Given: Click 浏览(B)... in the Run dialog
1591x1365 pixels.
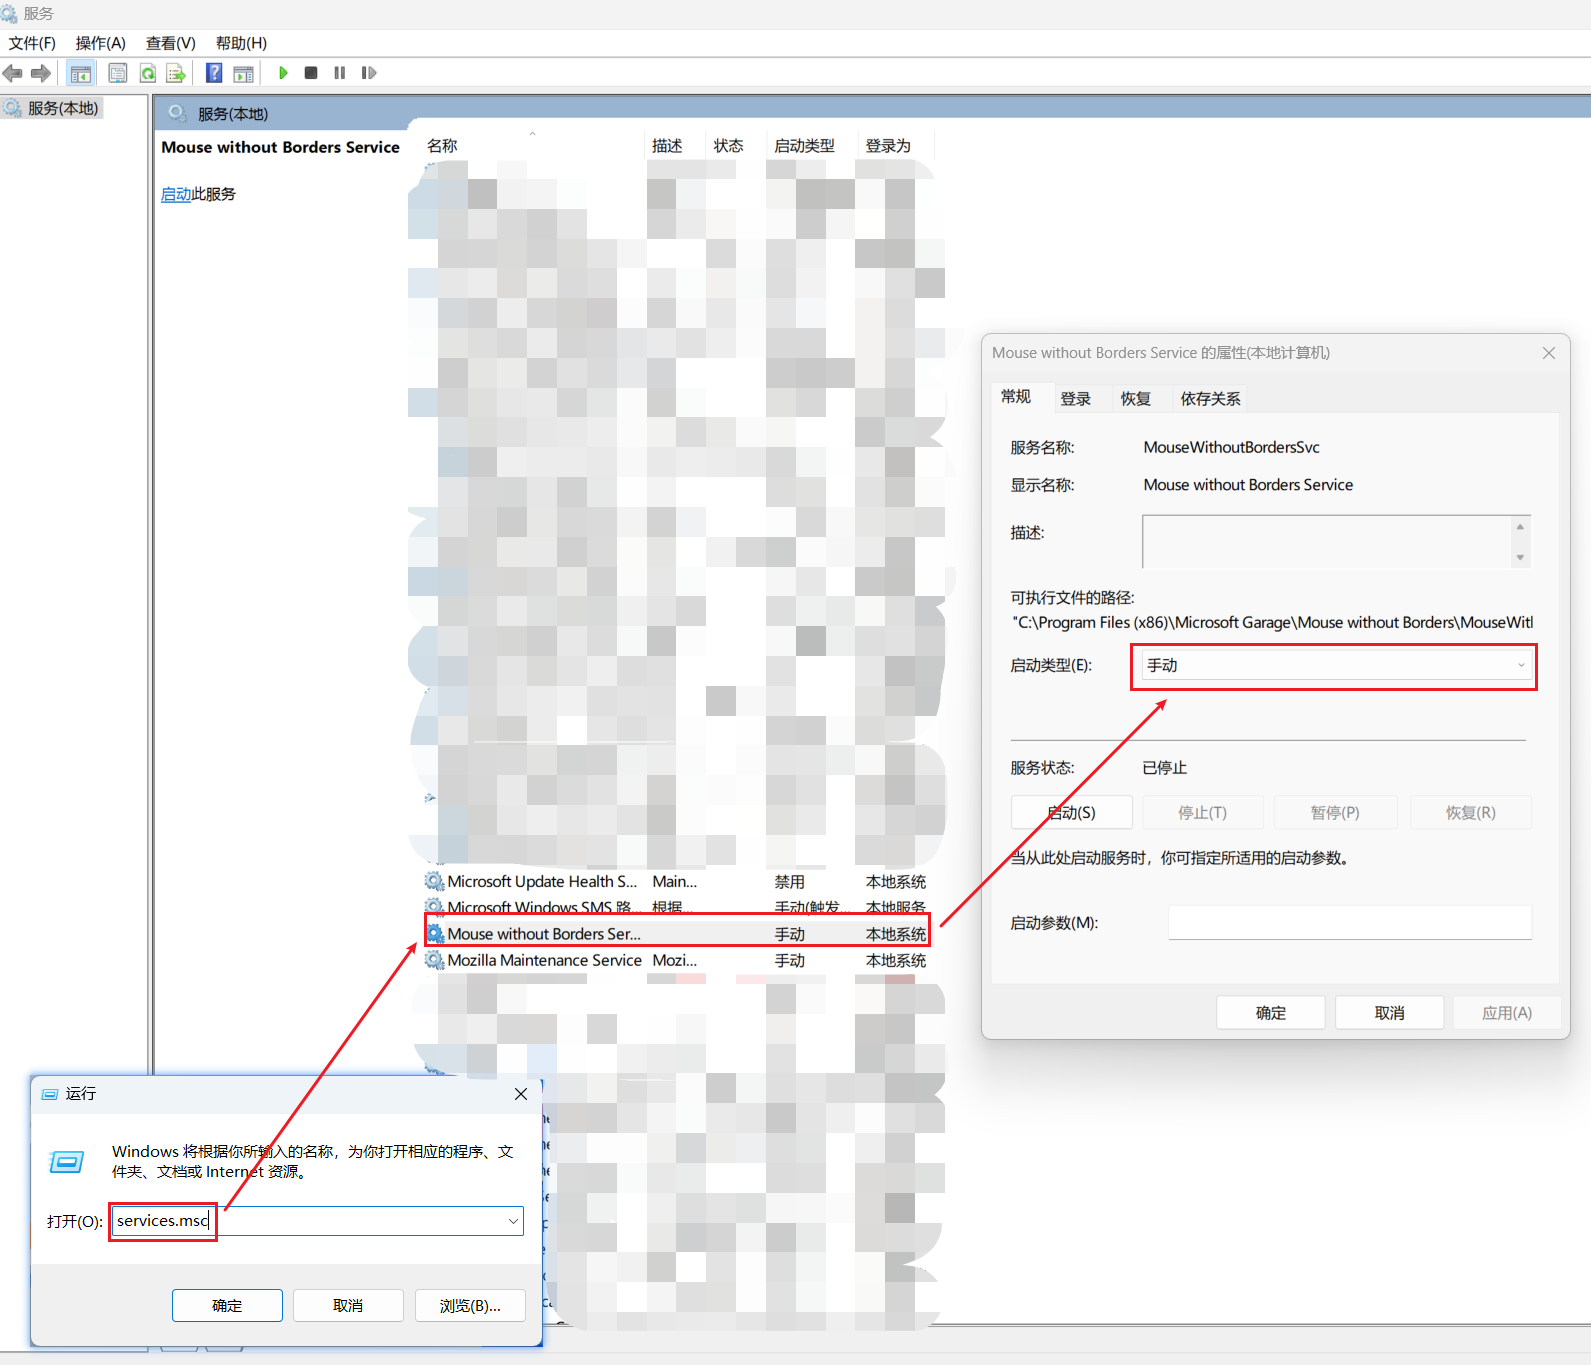Looking at the screenshot, I should (x=470, y=1305).
